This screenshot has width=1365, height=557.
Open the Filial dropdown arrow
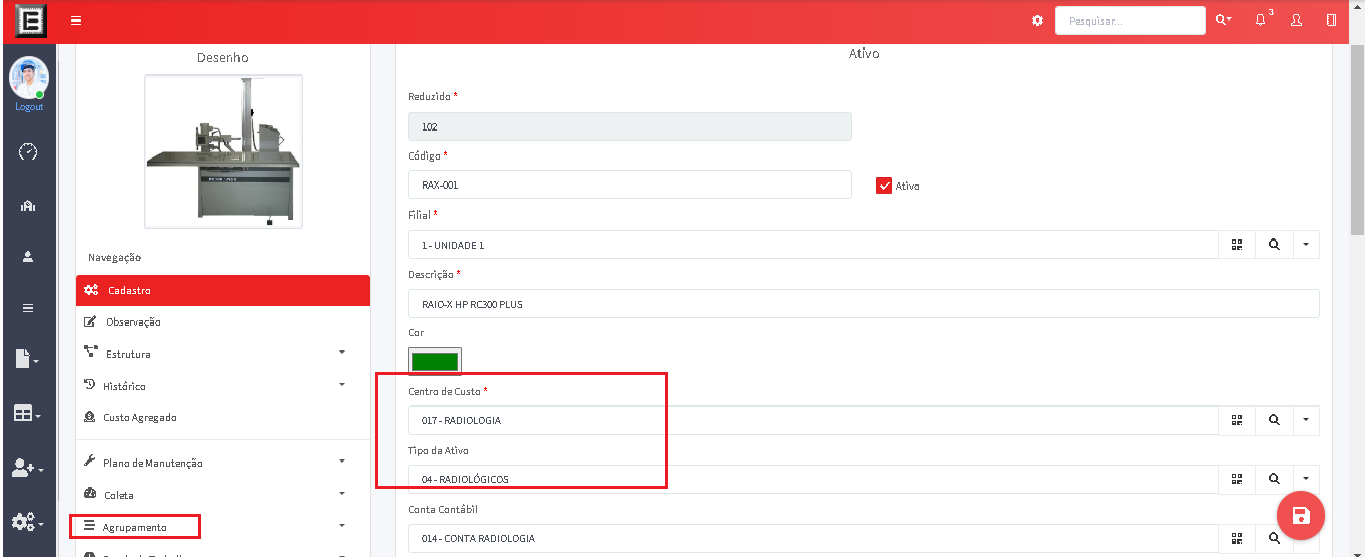tap(1306, 245)
